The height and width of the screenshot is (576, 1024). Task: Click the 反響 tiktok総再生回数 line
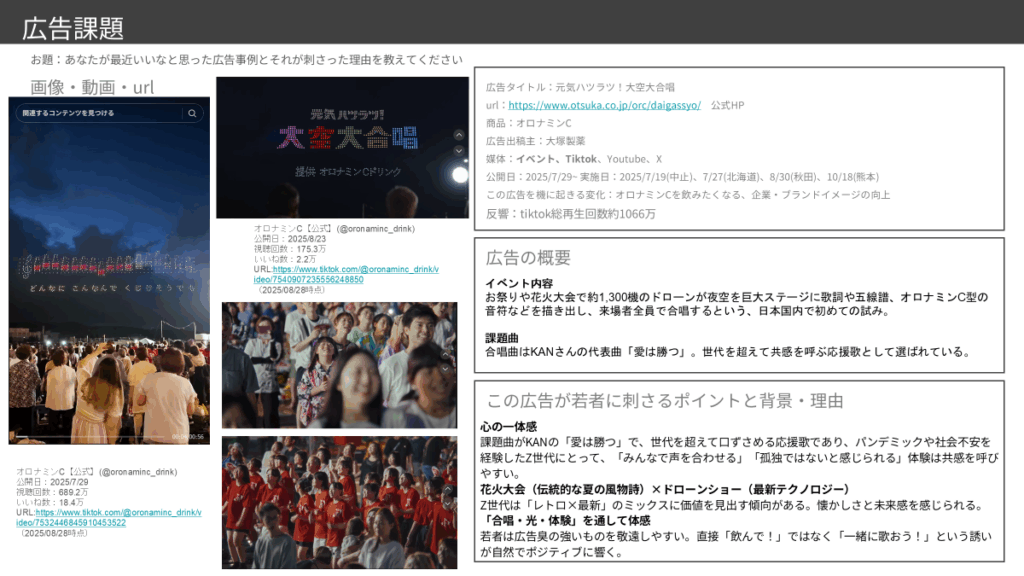pyautogui.click(x=570, y=213)
